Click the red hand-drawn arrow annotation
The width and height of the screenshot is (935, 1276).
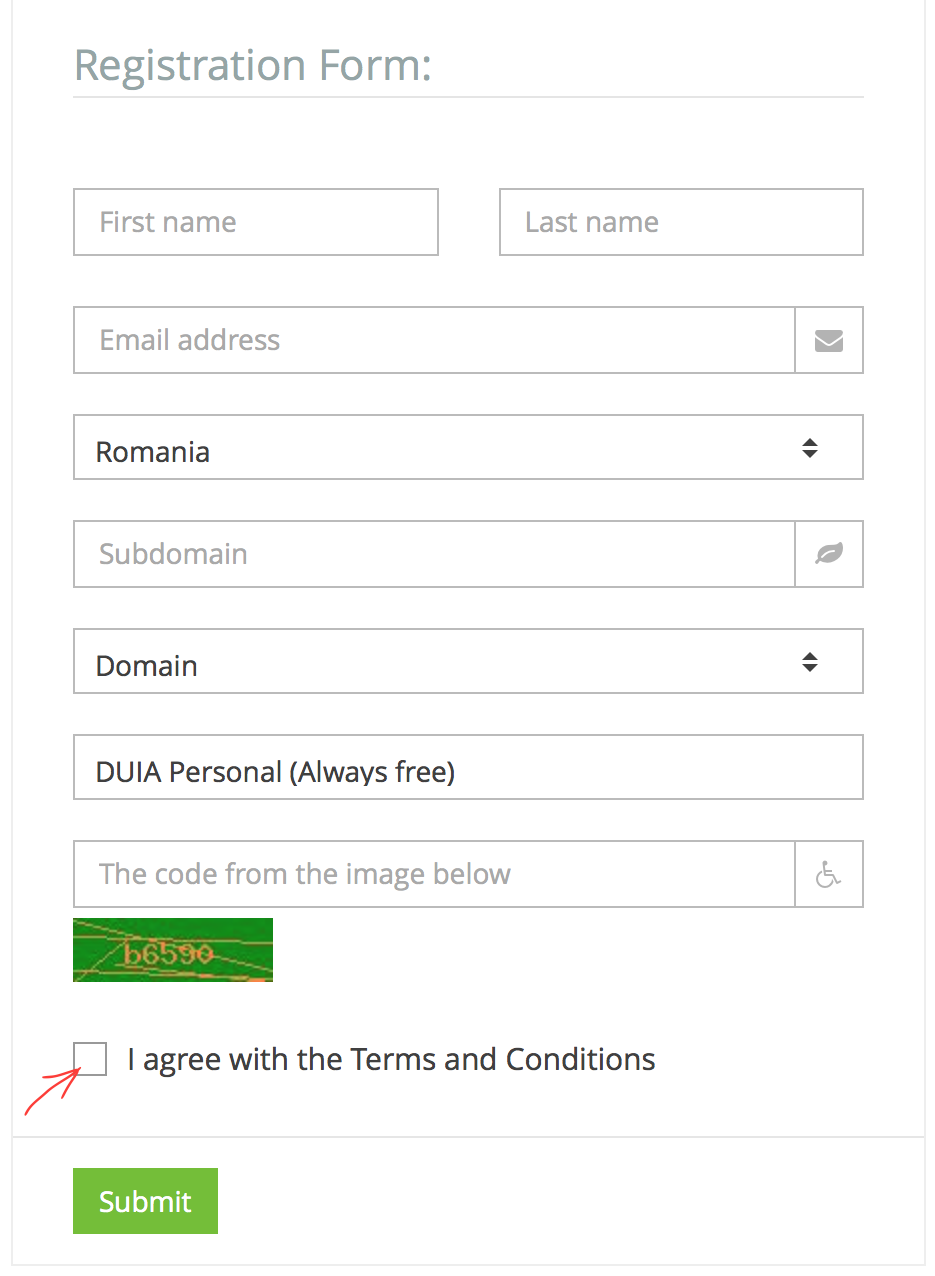52,1090
